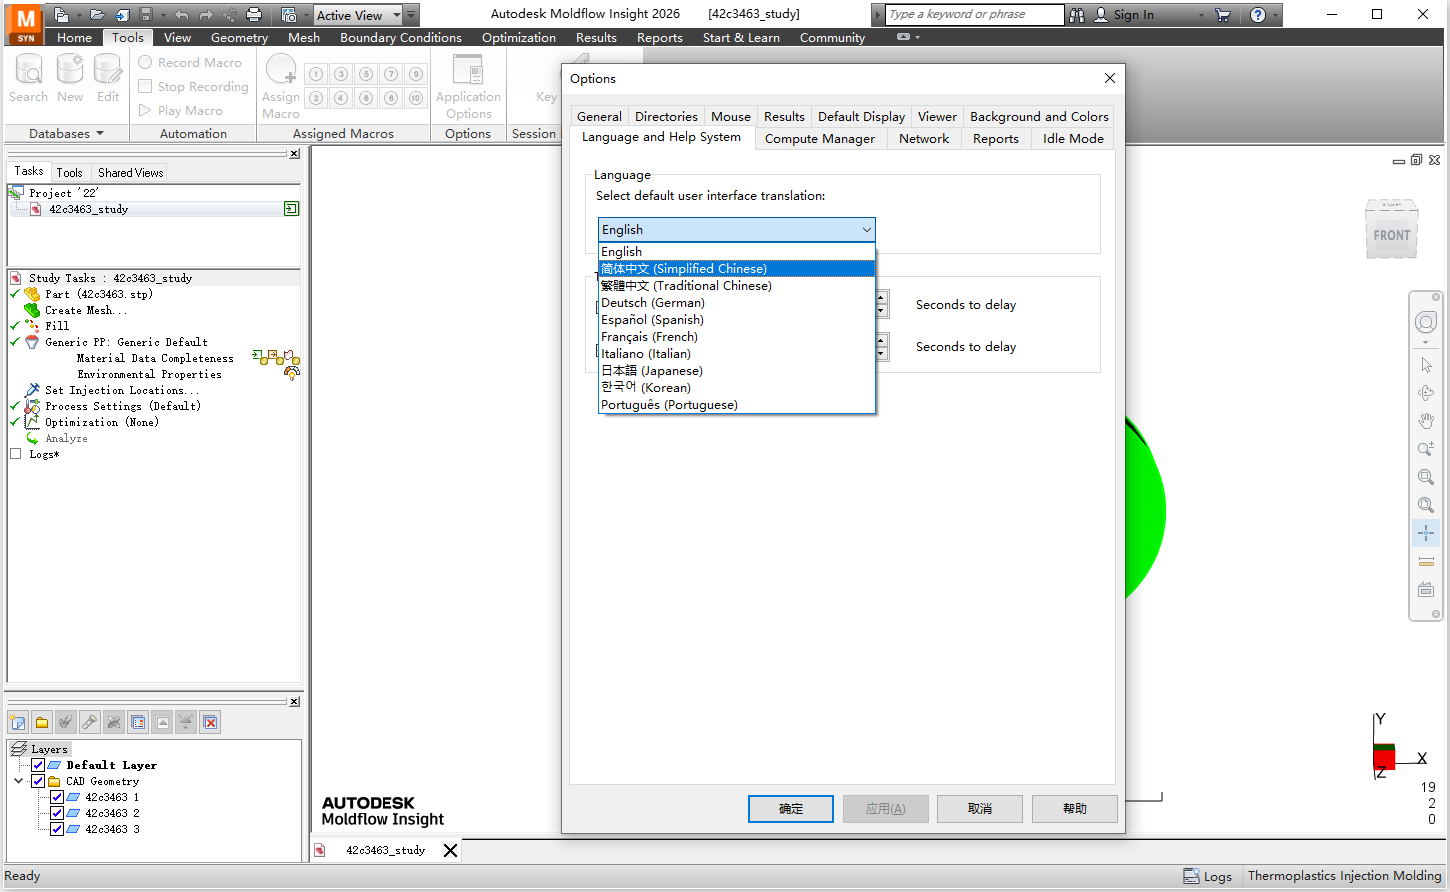This screenshot has height=892, width=1450.
Task: Open the capture snapshot dropdown arrow in title toolbar
Action: (x=306, y=15)
